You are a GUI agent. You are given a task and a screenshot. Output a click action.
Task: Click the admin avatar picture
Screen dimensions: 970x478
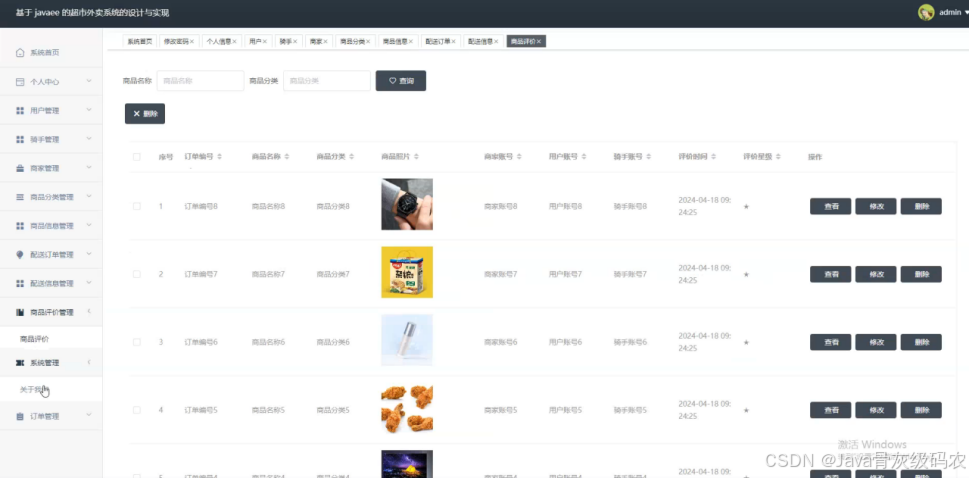click(926, 12)
